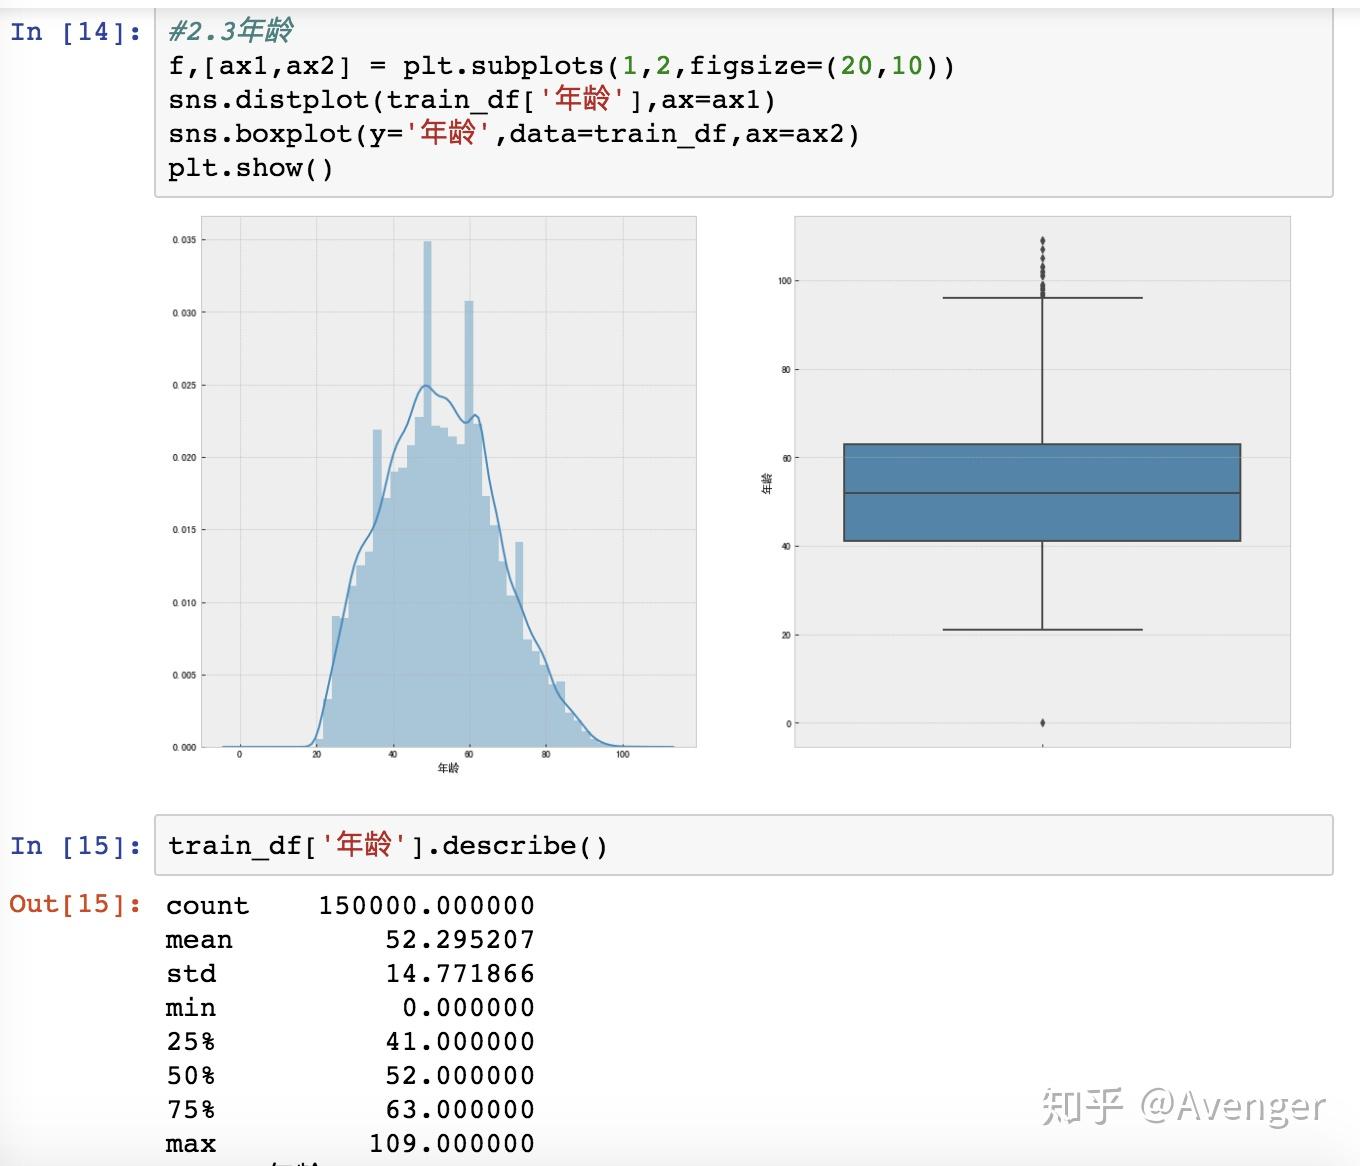Click the sns.boxplot code line
The image size is (1360, 1166).
[x=513, y=133]
